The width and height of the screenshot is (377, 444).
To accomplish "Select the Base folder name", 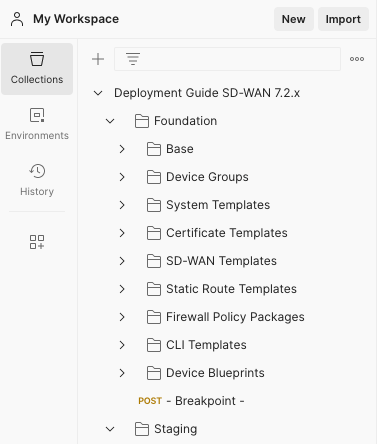I will (x=180, y=149).
